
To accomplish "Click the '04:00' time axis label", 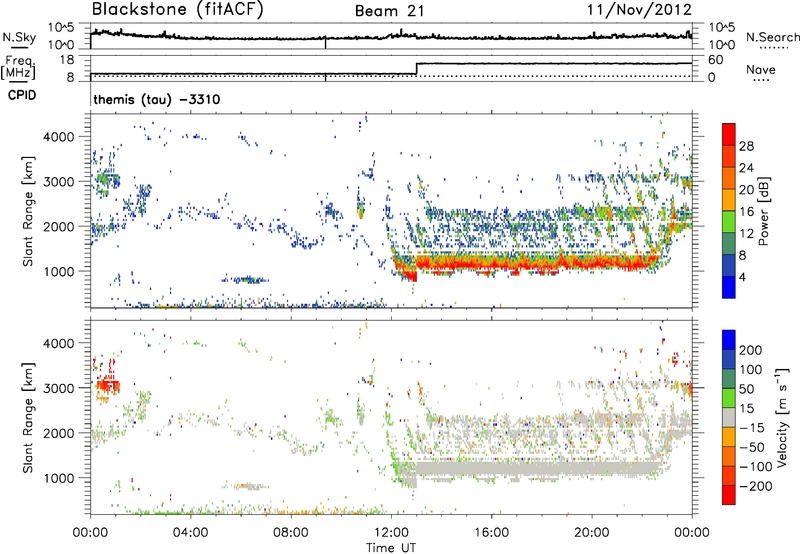I will (x=190, y=533).
